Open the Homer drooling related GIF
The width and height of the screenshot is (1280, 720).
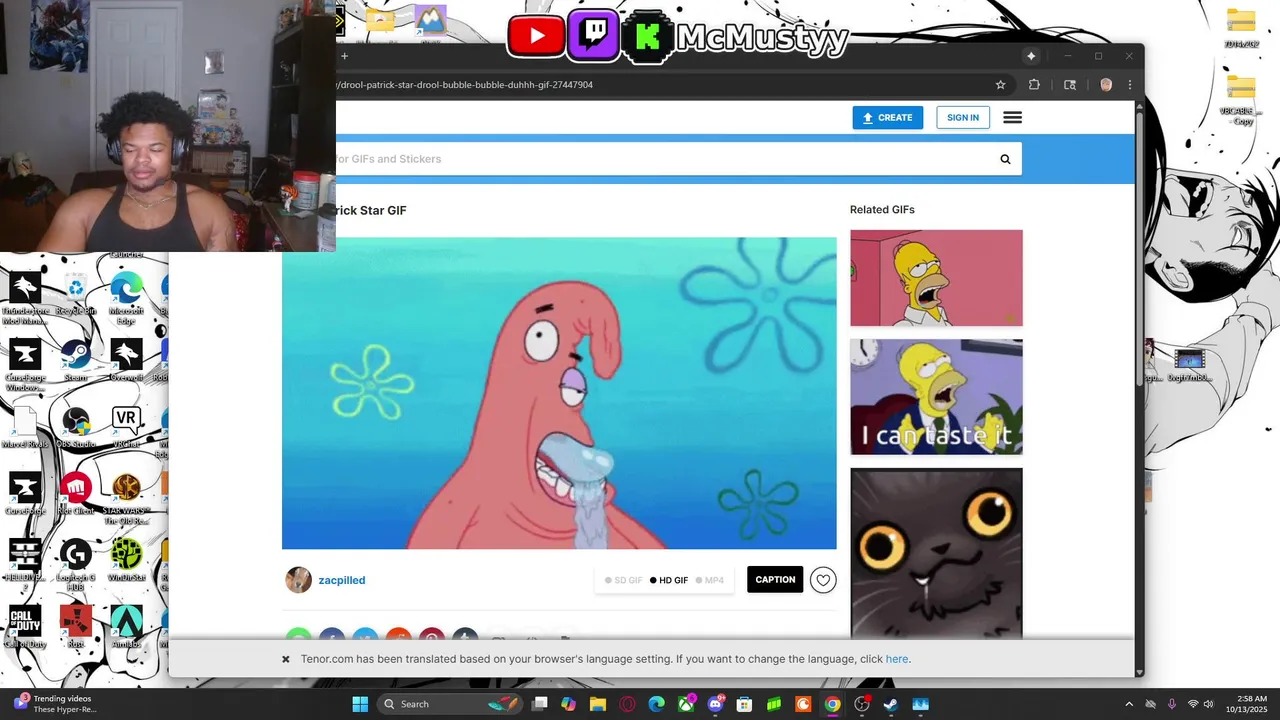(x=936, y=278)
